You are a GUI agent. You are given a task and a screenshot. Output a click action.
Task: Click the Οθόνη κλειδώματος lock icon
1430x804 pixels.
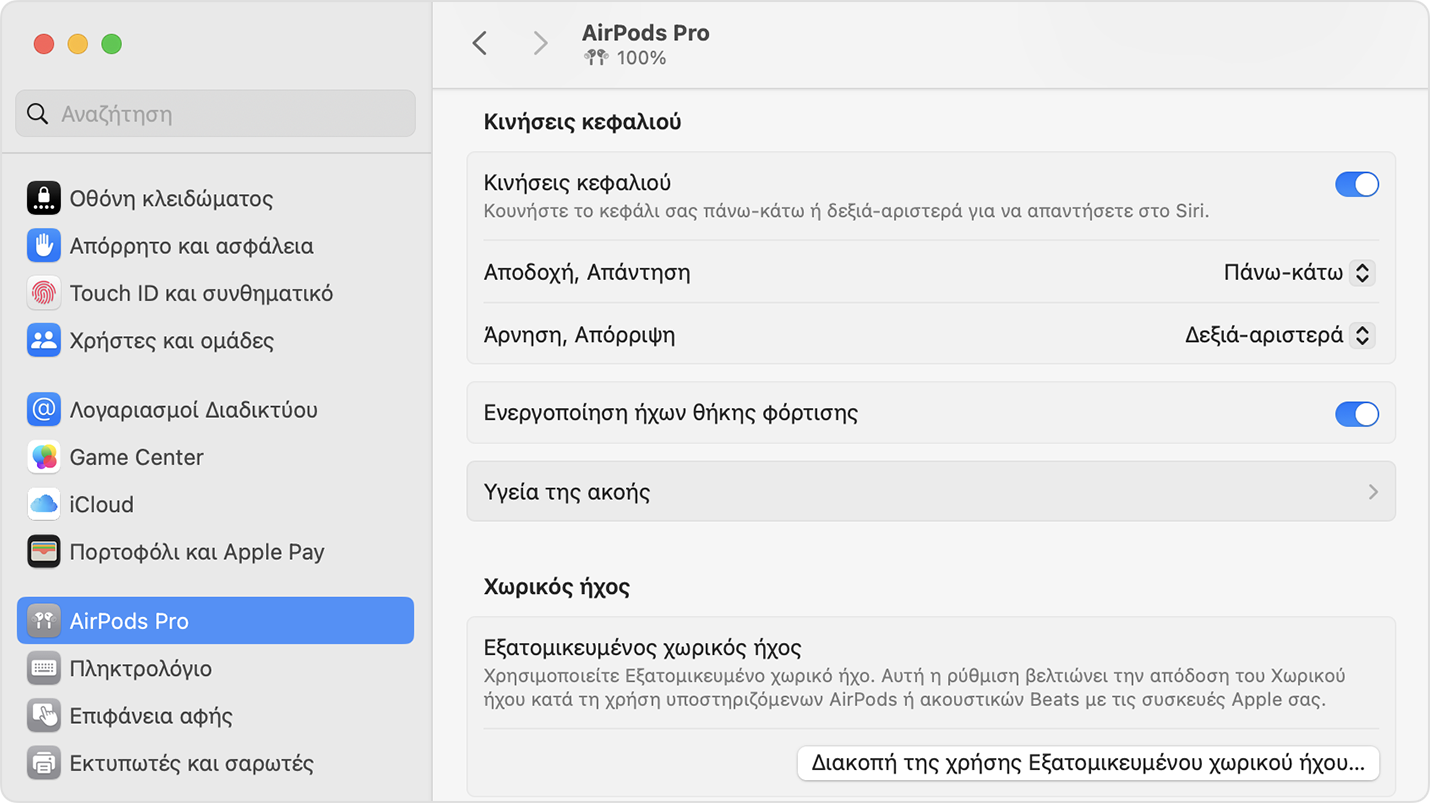[x=43, y=198]
